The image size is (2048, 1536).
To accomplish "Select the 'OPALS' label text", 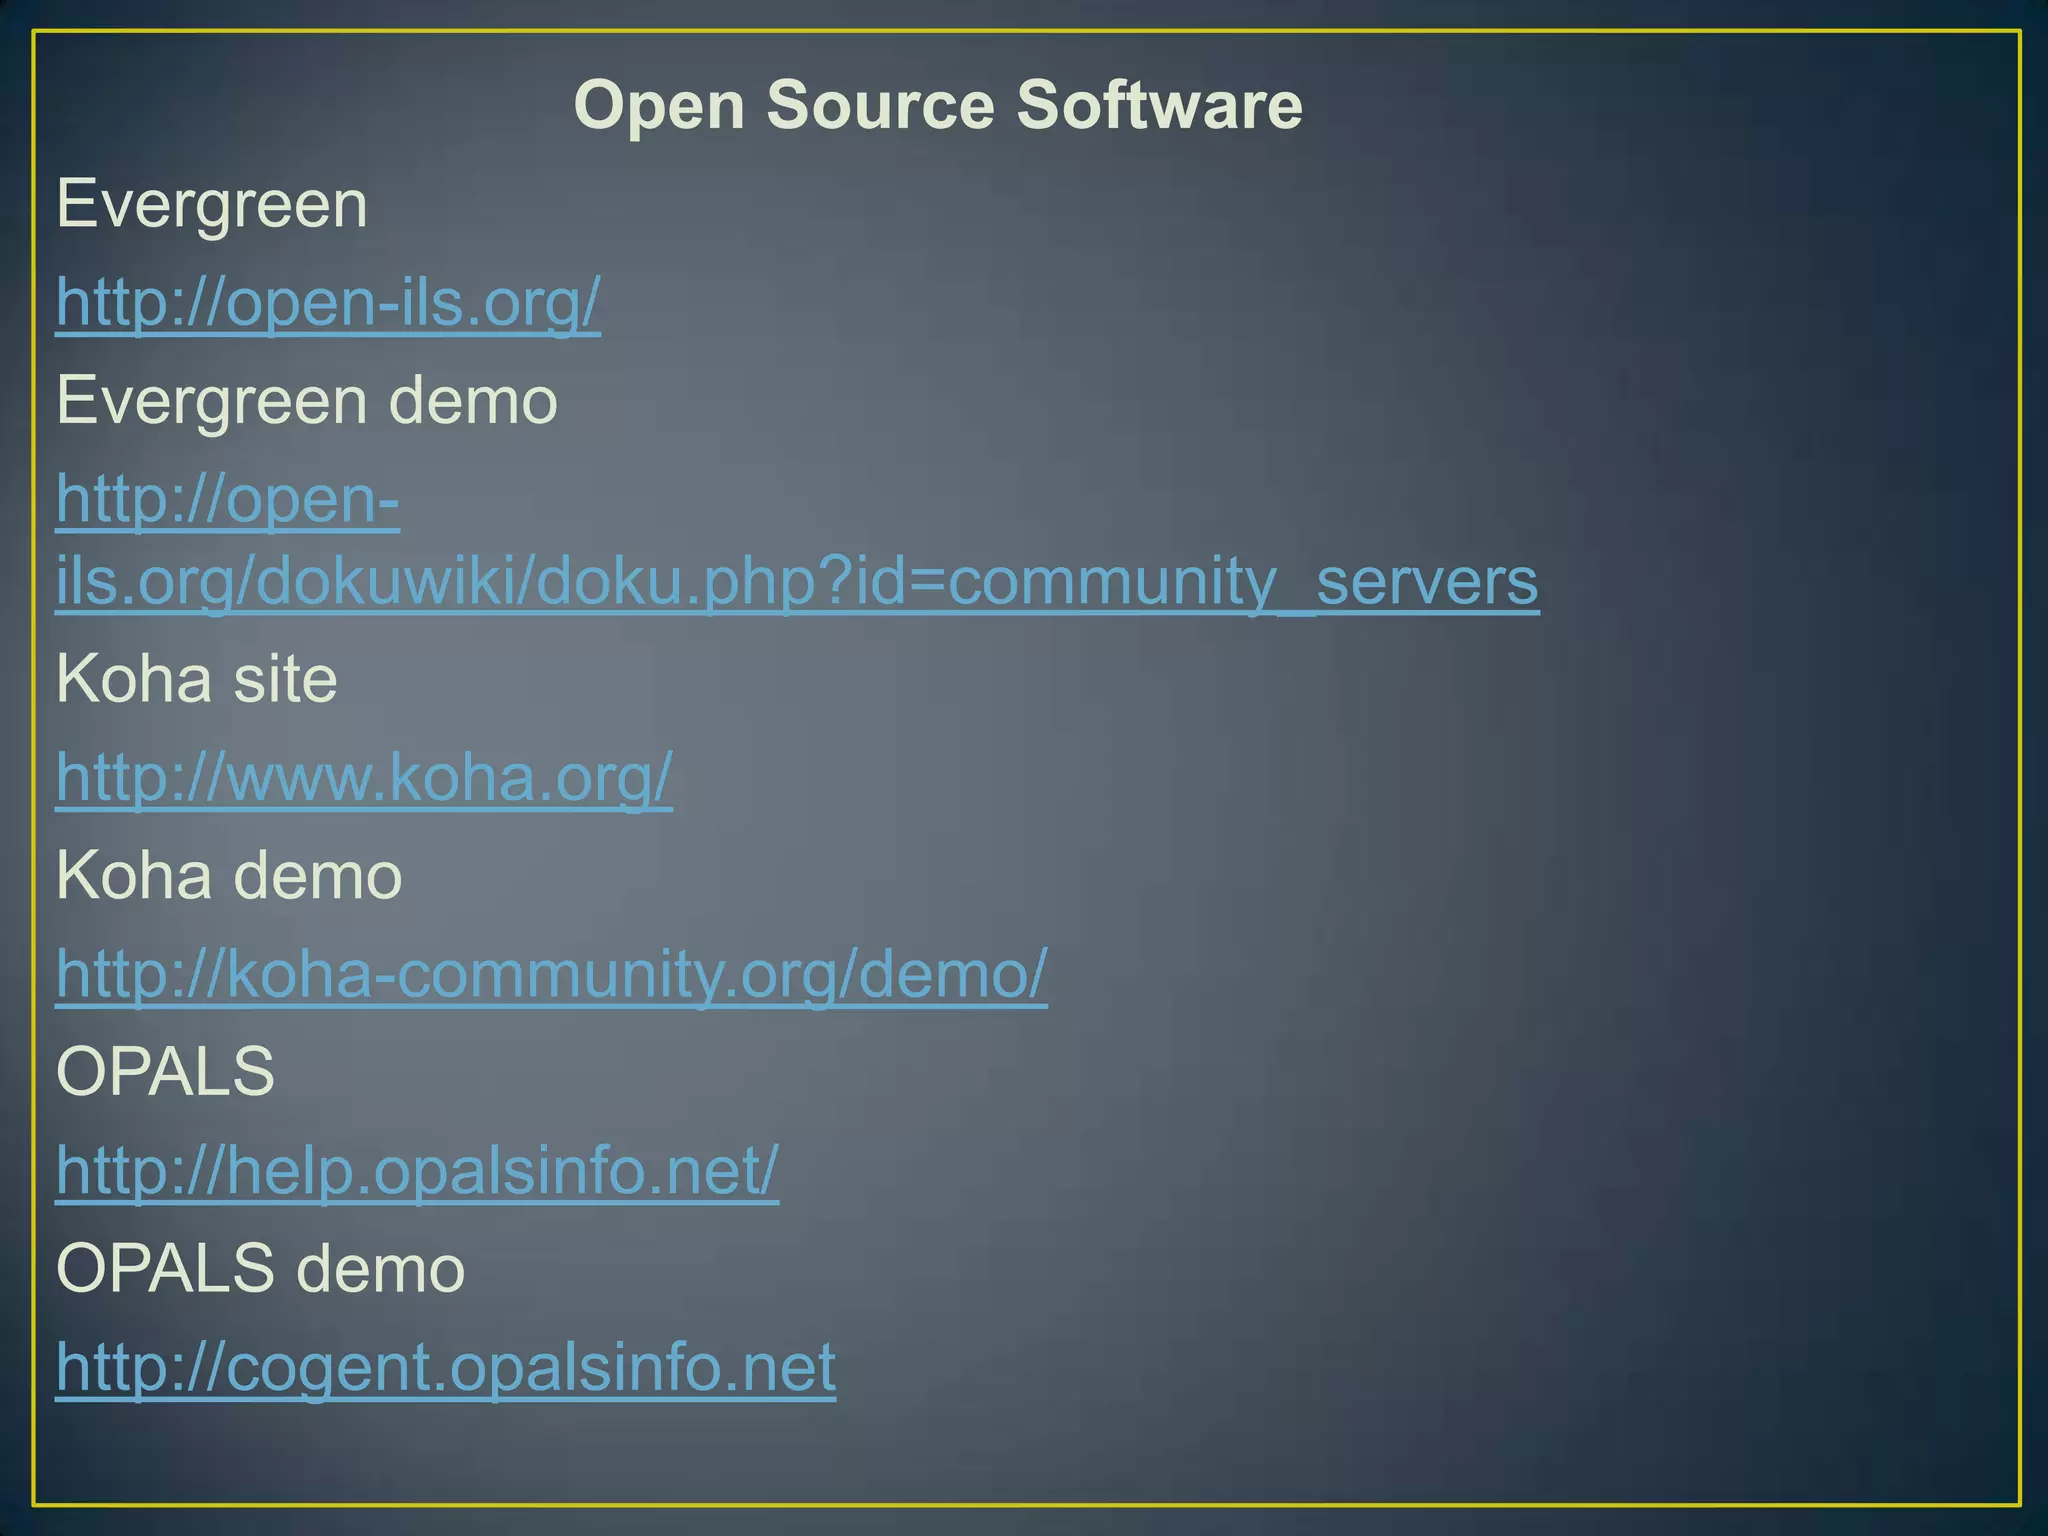I will (165, 1073).
